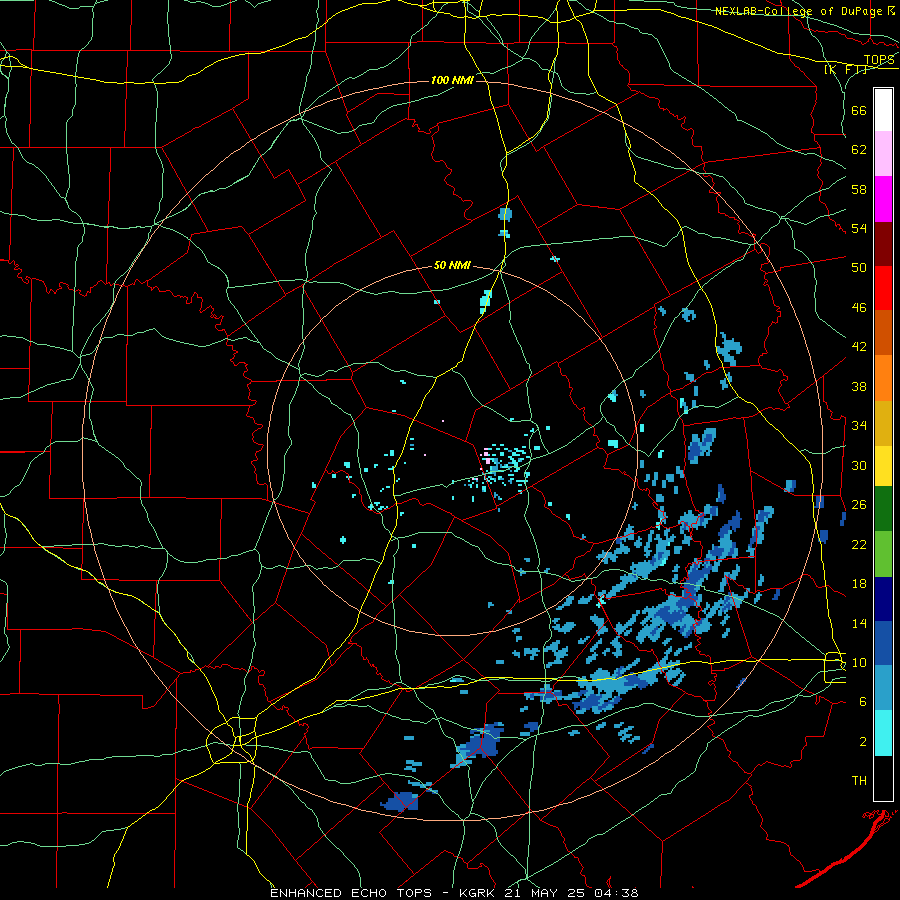The height and width of the screenshot is (900, 900).
Task: Click the 'TOPS' legend title
Action: 879,60
